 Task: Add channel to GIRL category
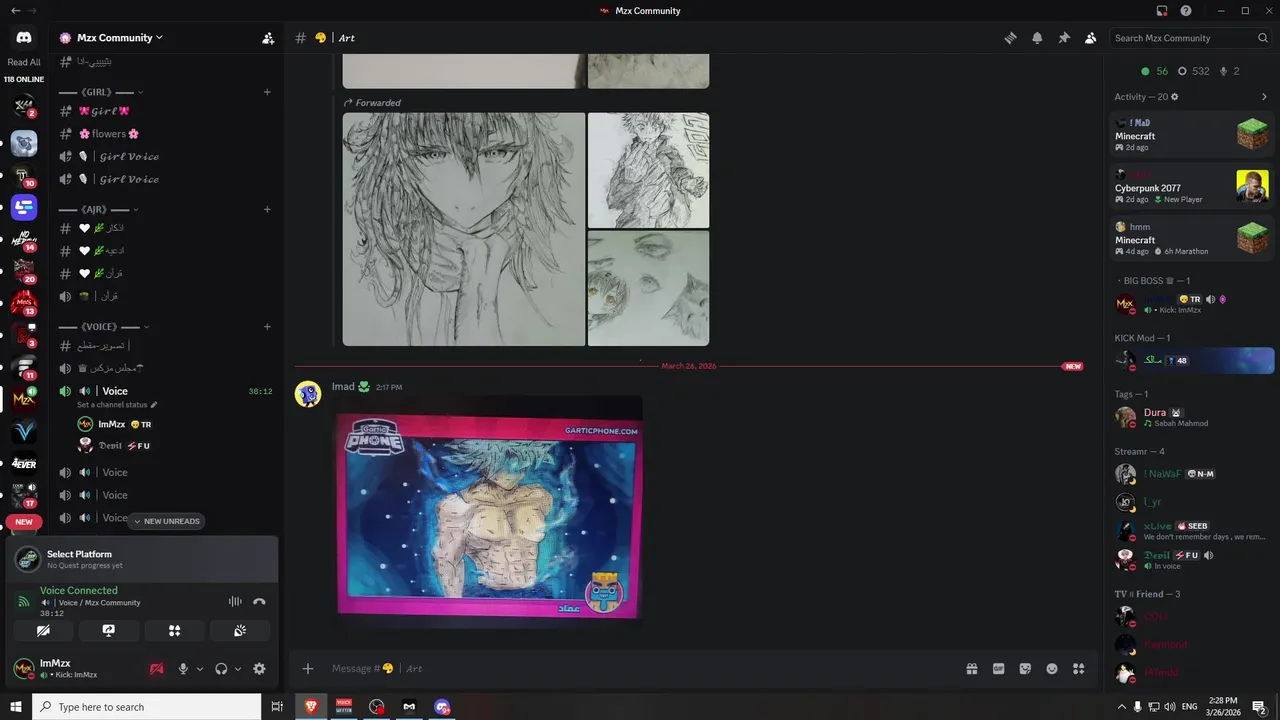pyautogui.click(x=267, y=92)
